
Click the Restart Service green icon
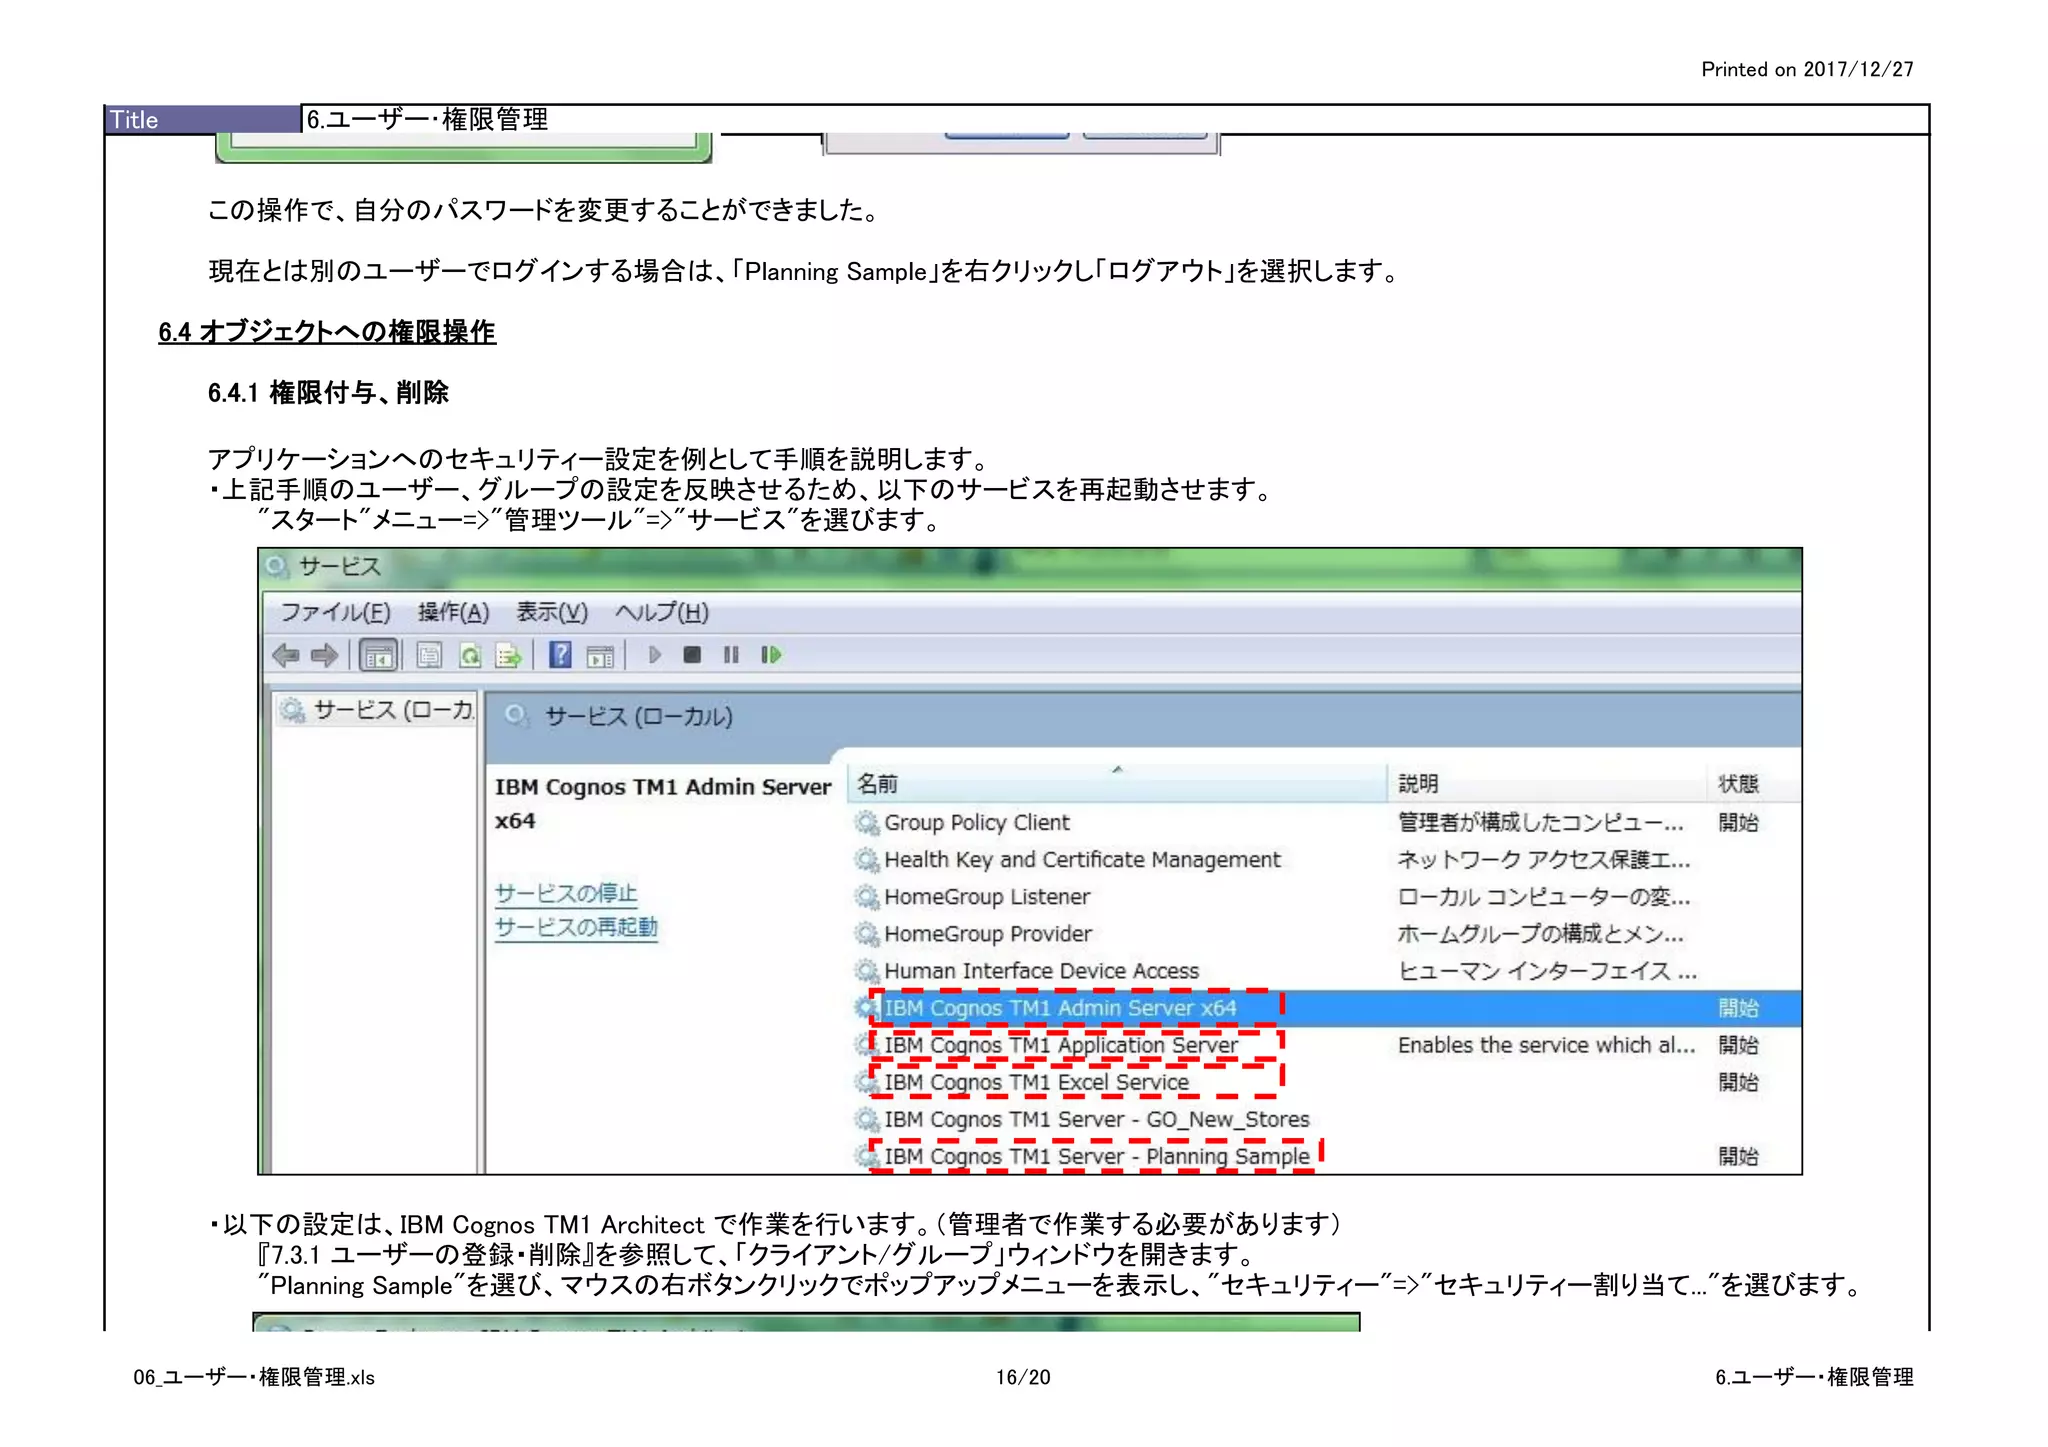[770, 655]
